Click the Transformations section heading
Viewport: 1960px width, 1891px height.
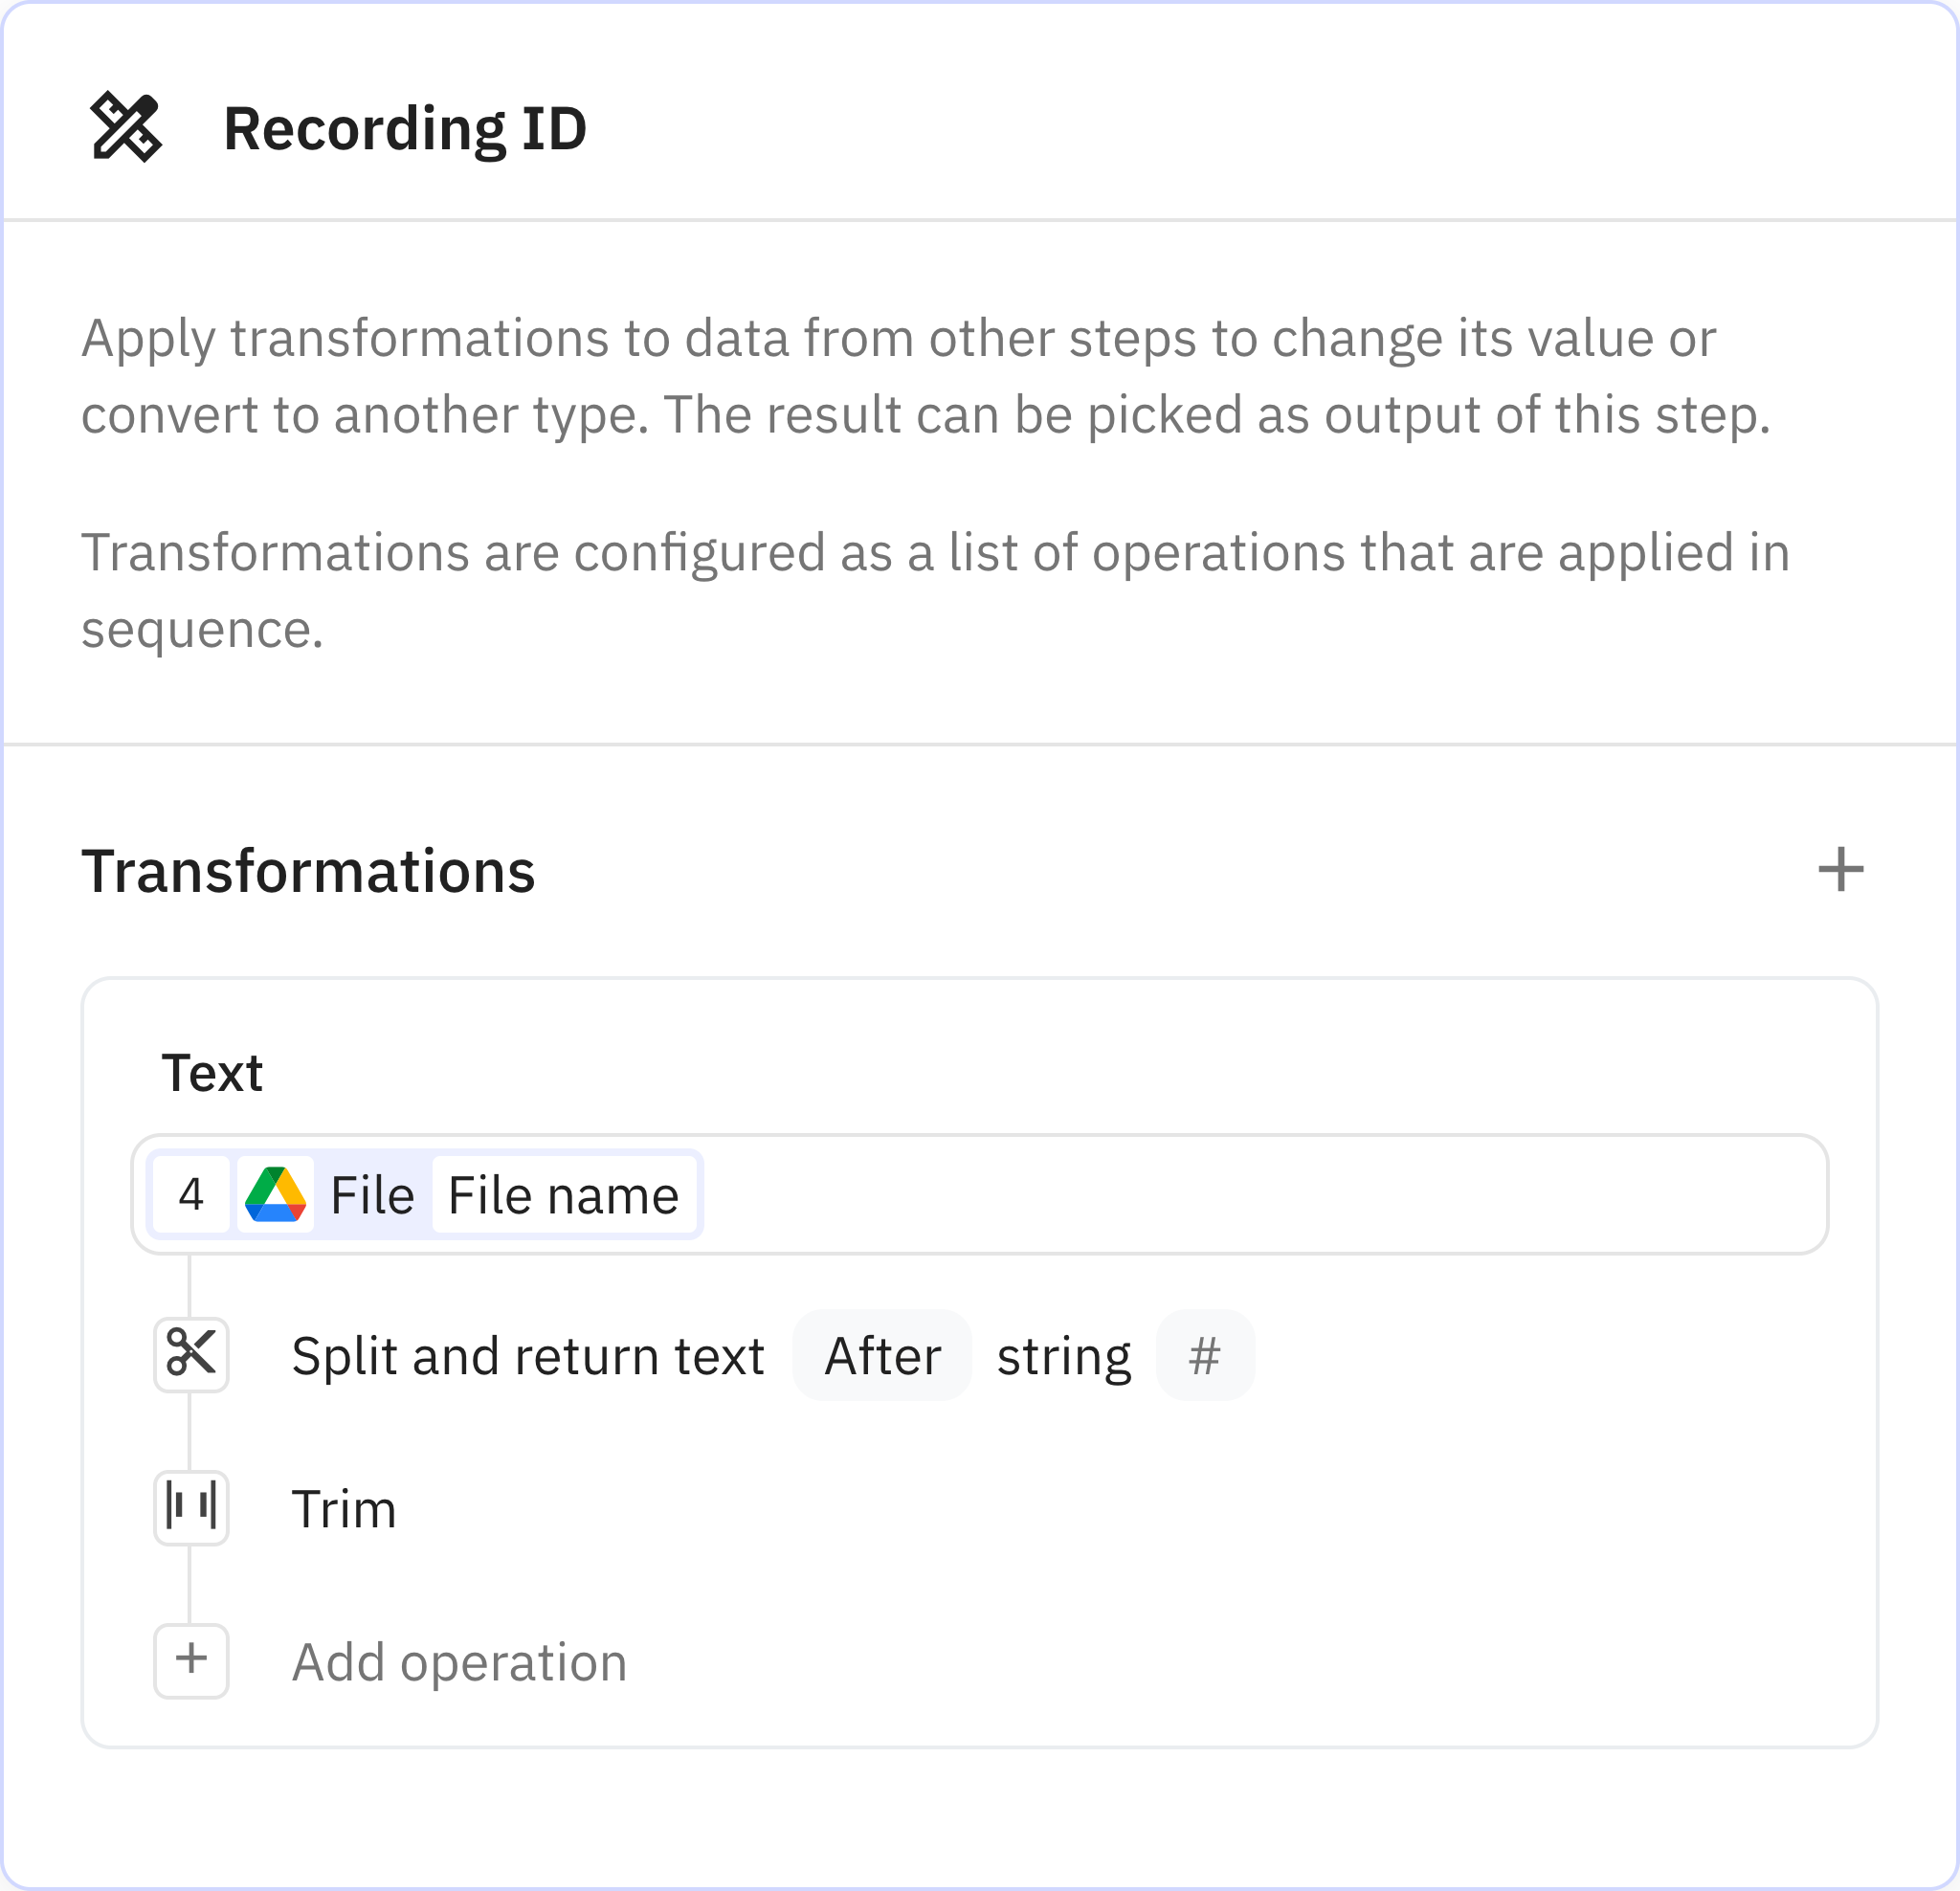coord(308,871)
